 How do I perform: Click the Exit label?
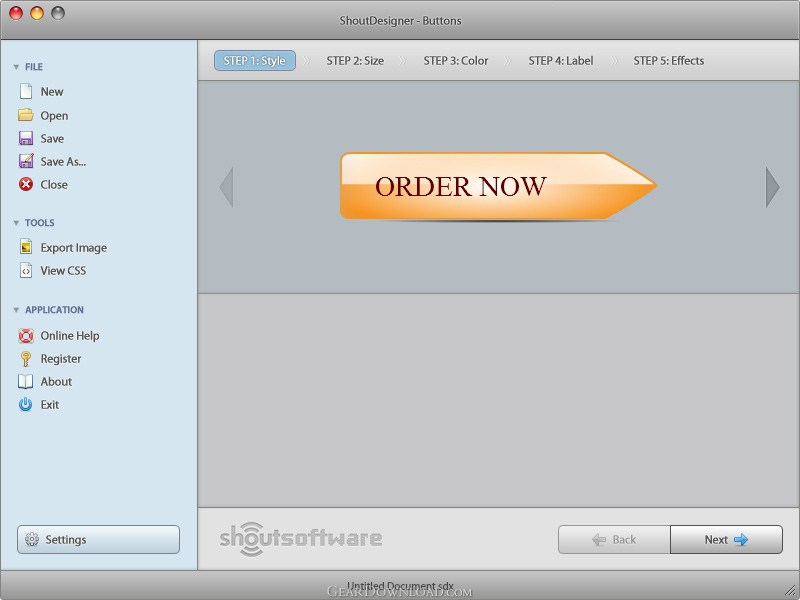[49, 404]
